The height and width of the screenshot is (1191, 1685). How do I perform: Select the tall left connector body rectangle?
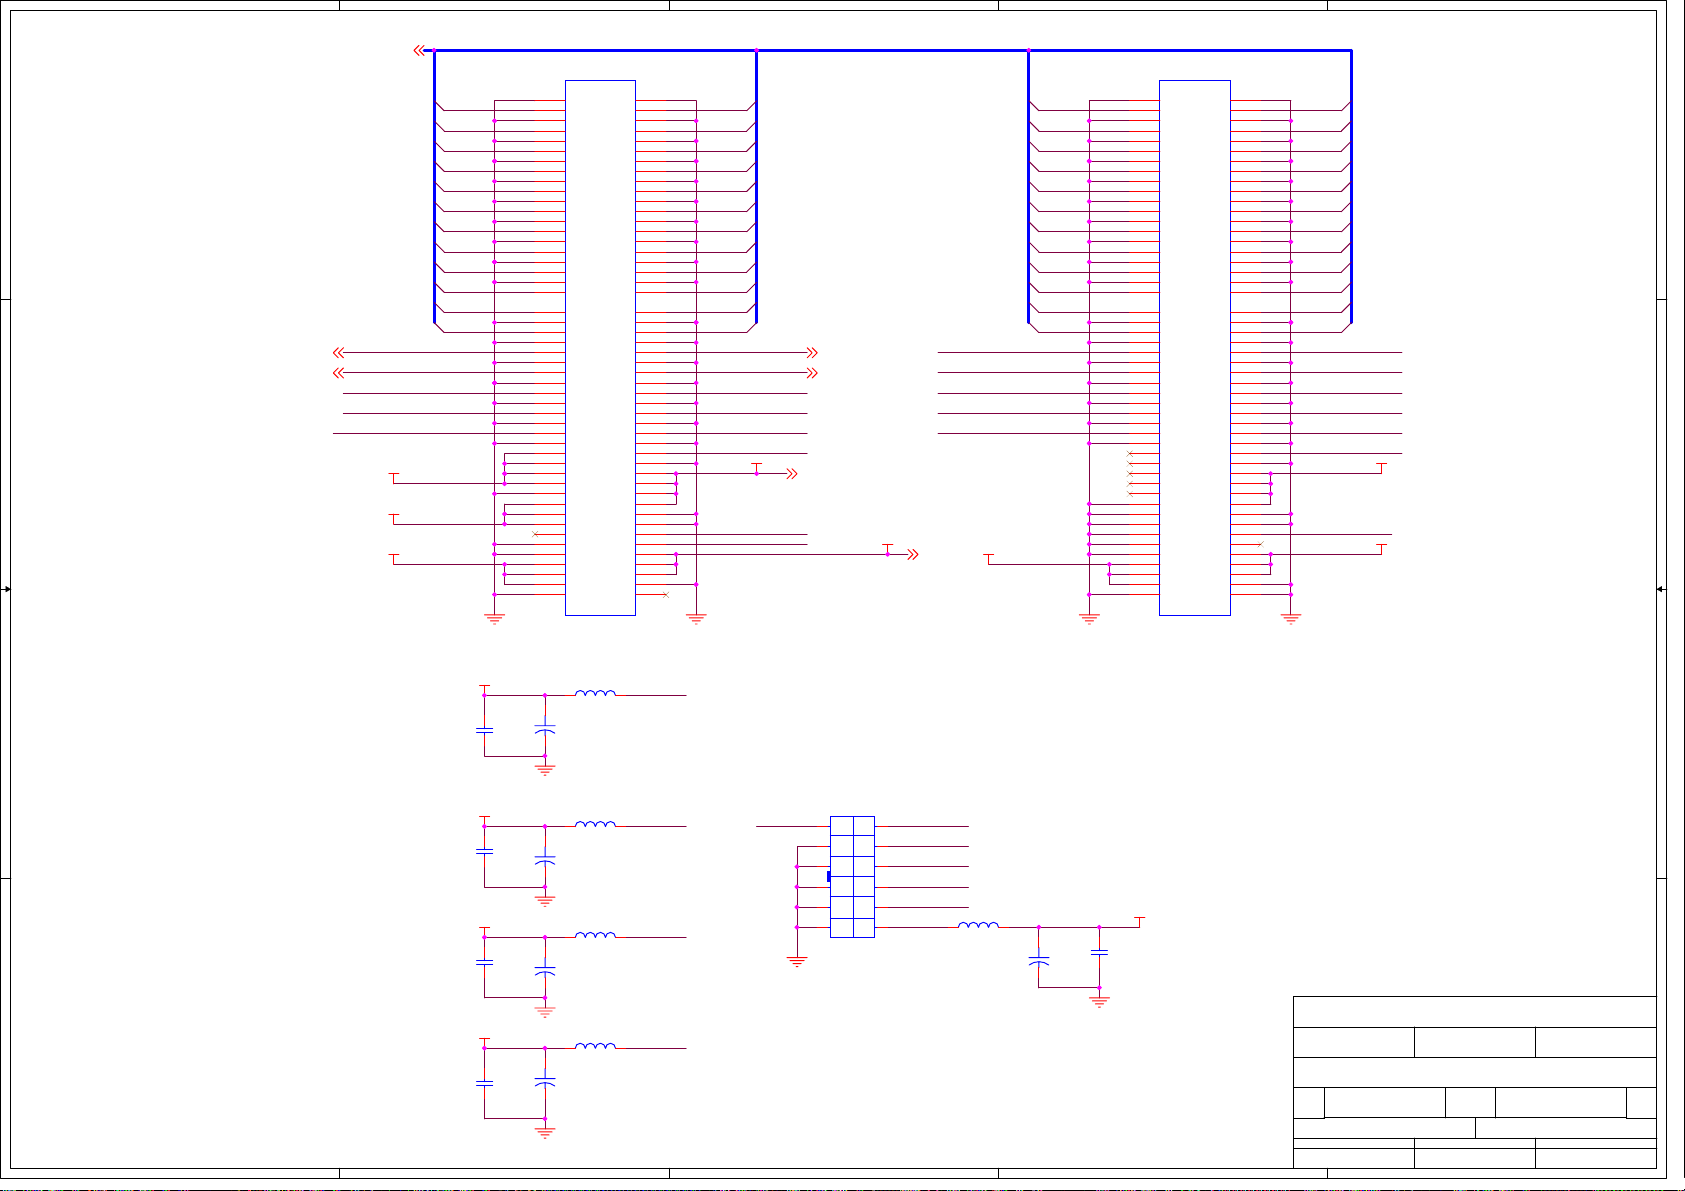tap(600, 348)
